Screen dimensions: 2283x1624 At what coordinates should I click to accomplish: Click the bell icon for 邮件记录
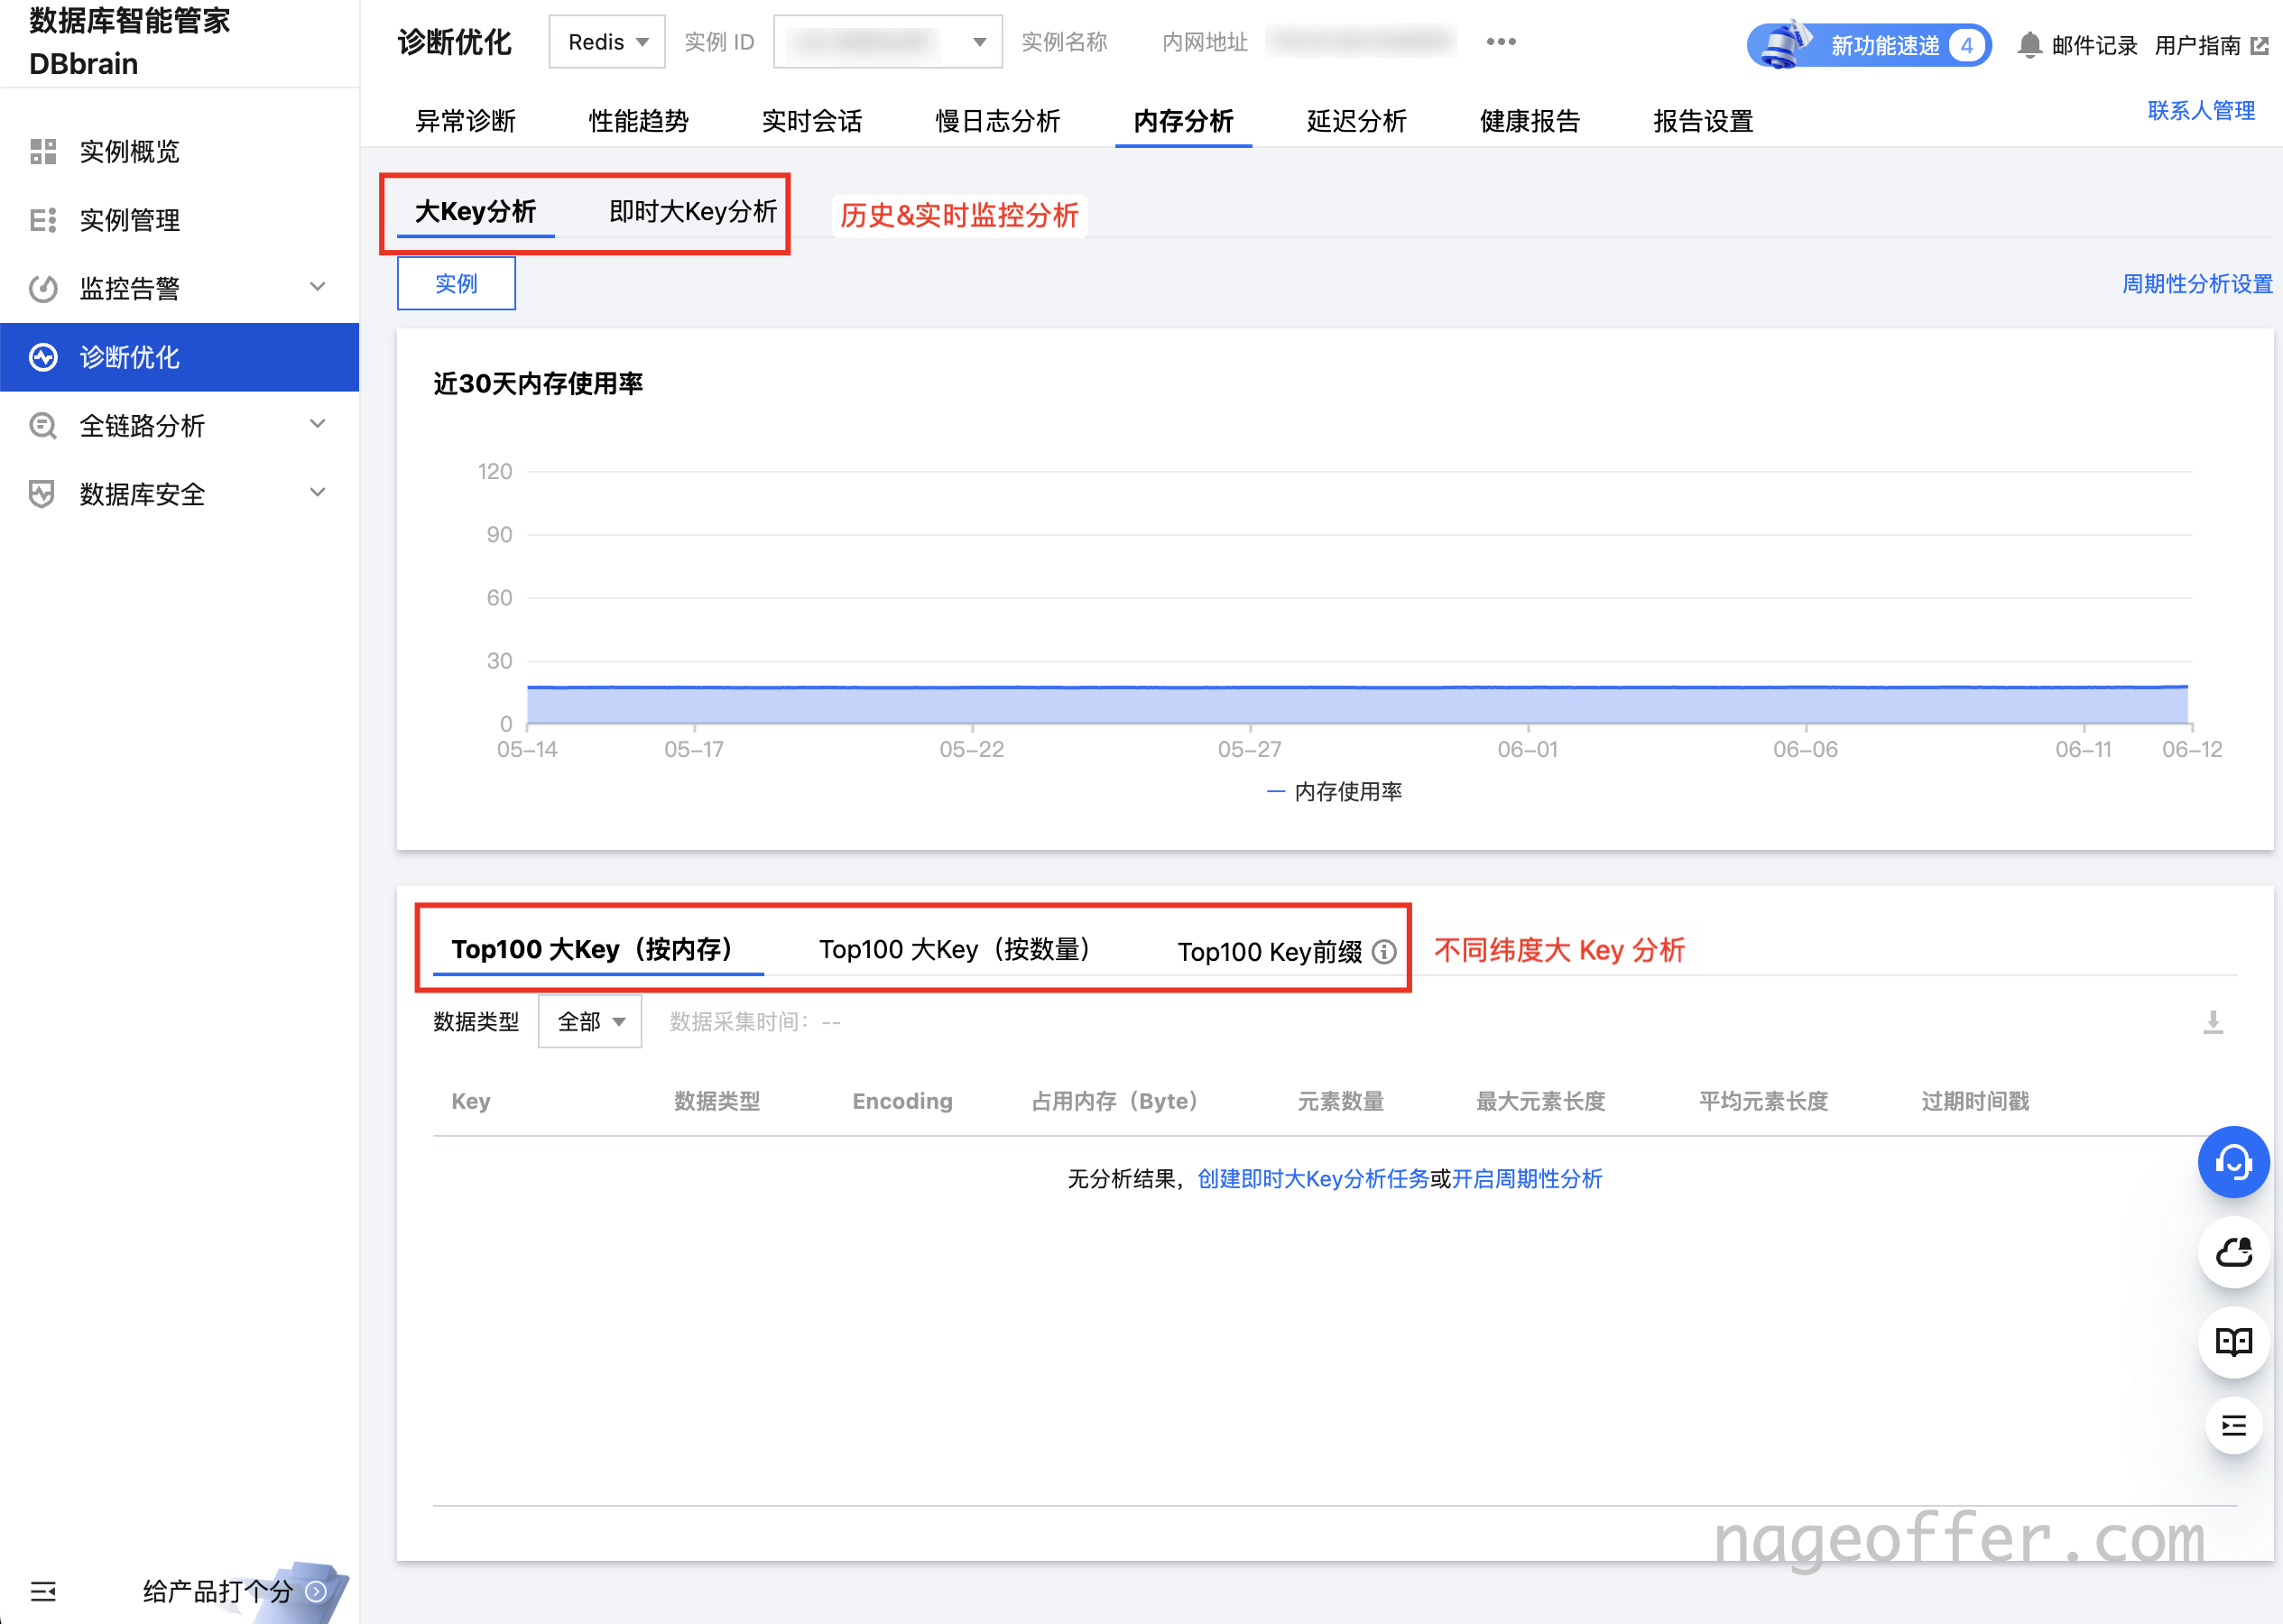[x=2029, y=45]
